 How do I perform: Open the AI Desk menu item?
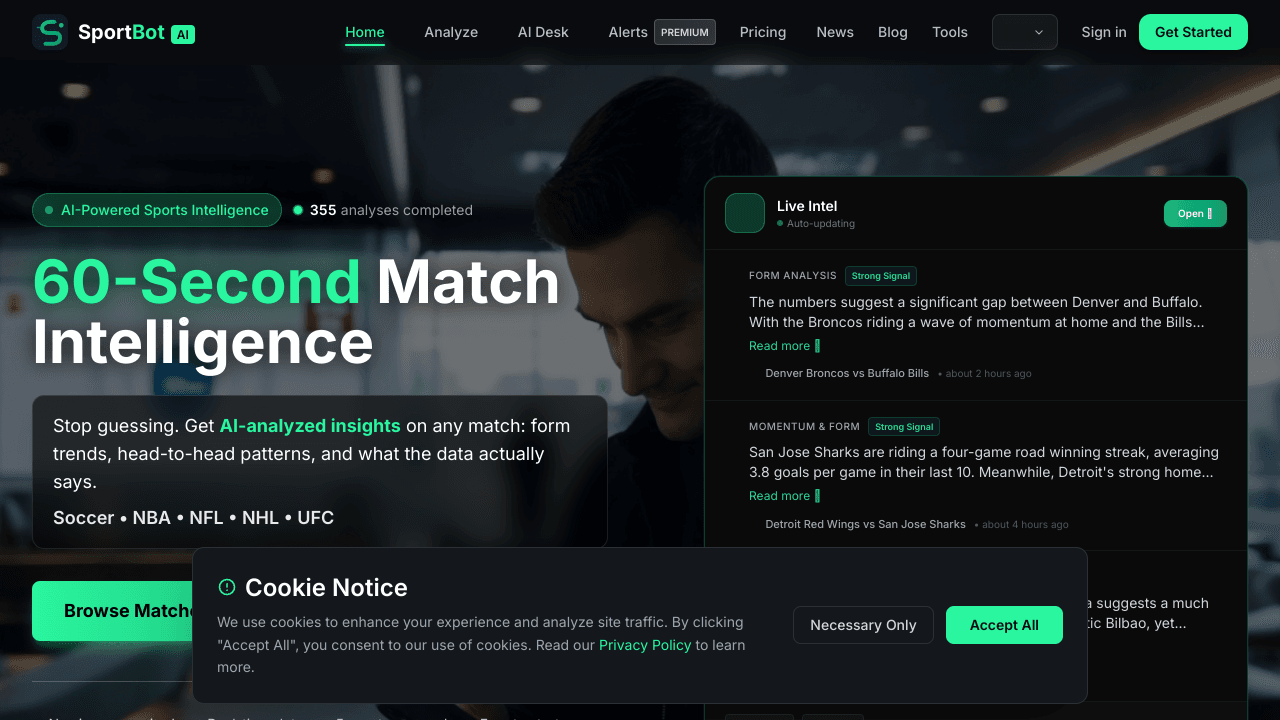[543, 32]
